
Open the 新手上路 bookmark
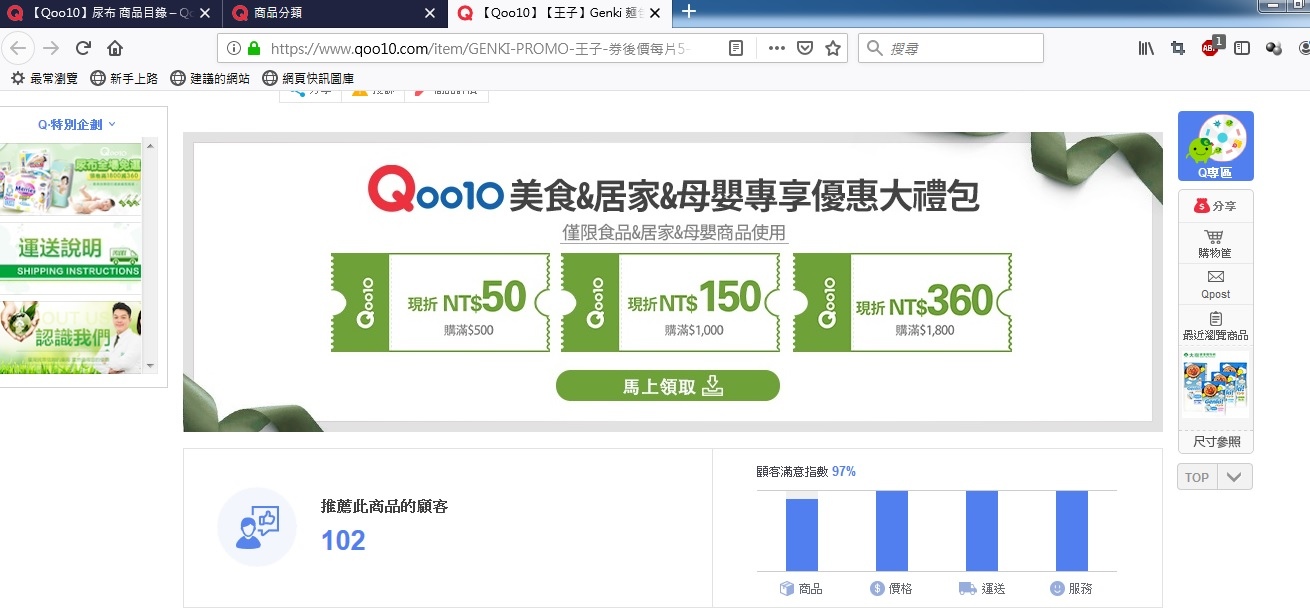tap(124, 78)
